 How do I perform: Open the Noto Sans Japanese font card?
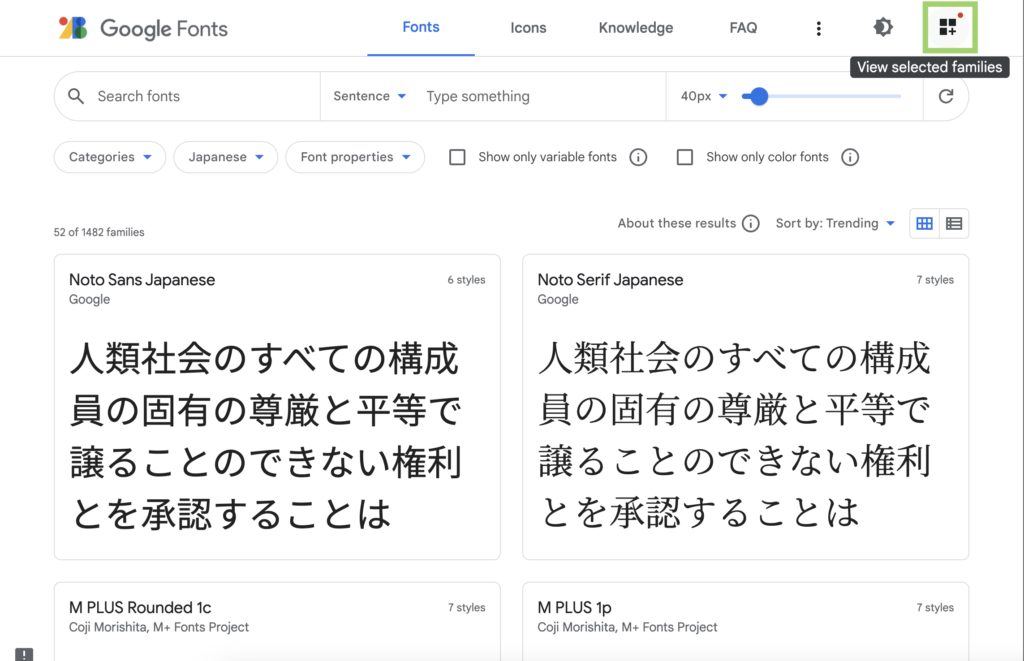pos(277,406)
